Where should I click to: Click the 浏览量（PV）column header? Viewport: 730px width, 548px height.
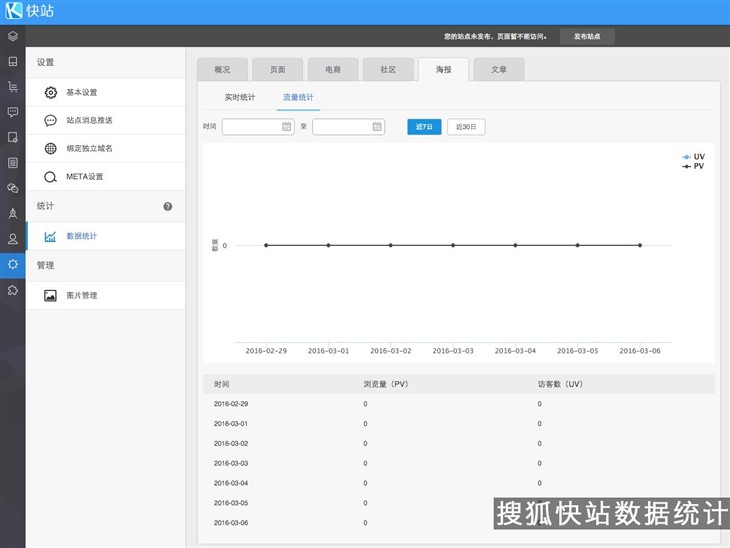pos(385,384)
